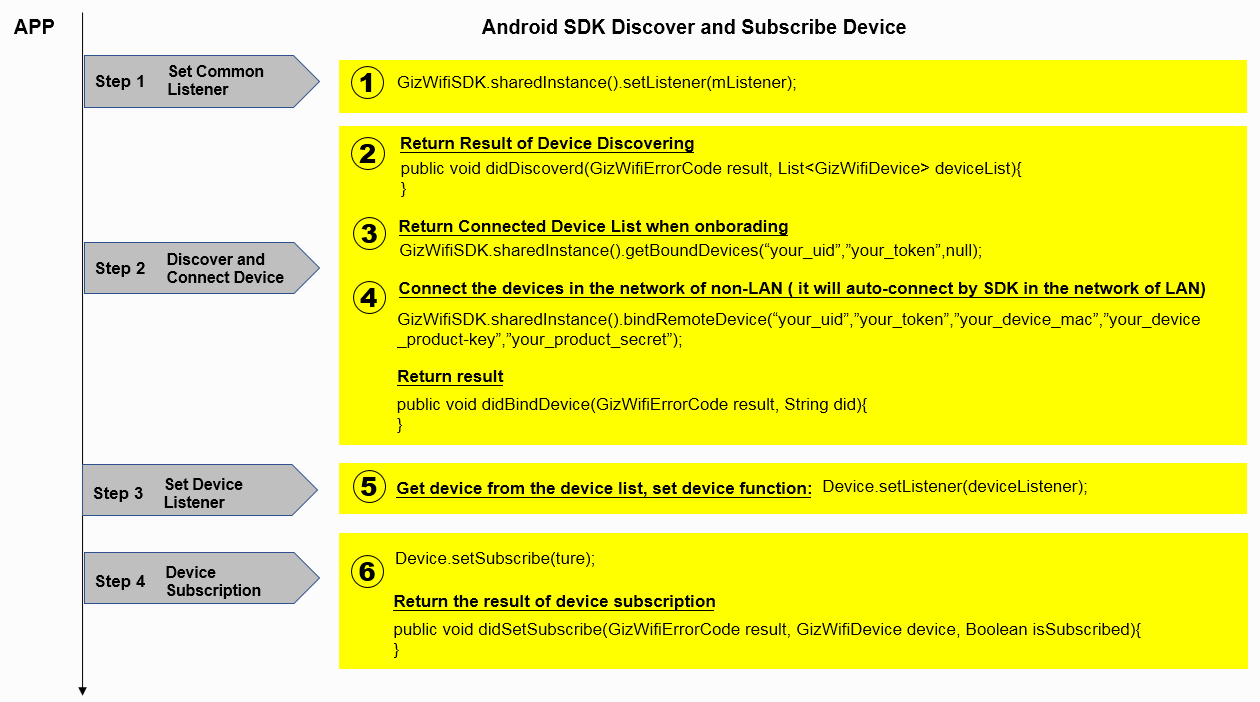Image resolution: width=1260 pixels, height=702 pixels.
Task: Click the circled number 1 icon
Action: click(367, 84)
